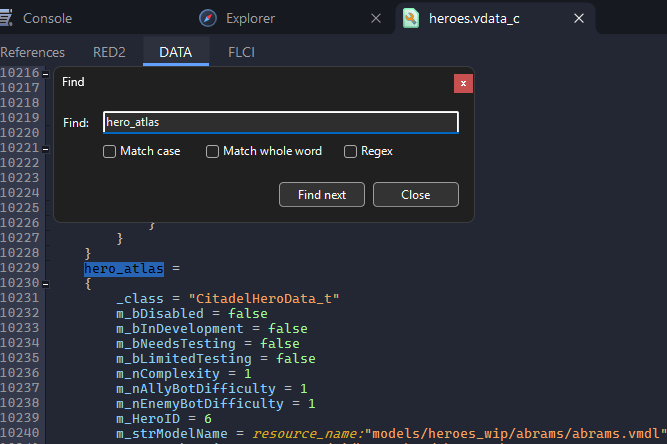Enable Match whole word option
Screen dimensions: 667x444
(x=212, y=151)
